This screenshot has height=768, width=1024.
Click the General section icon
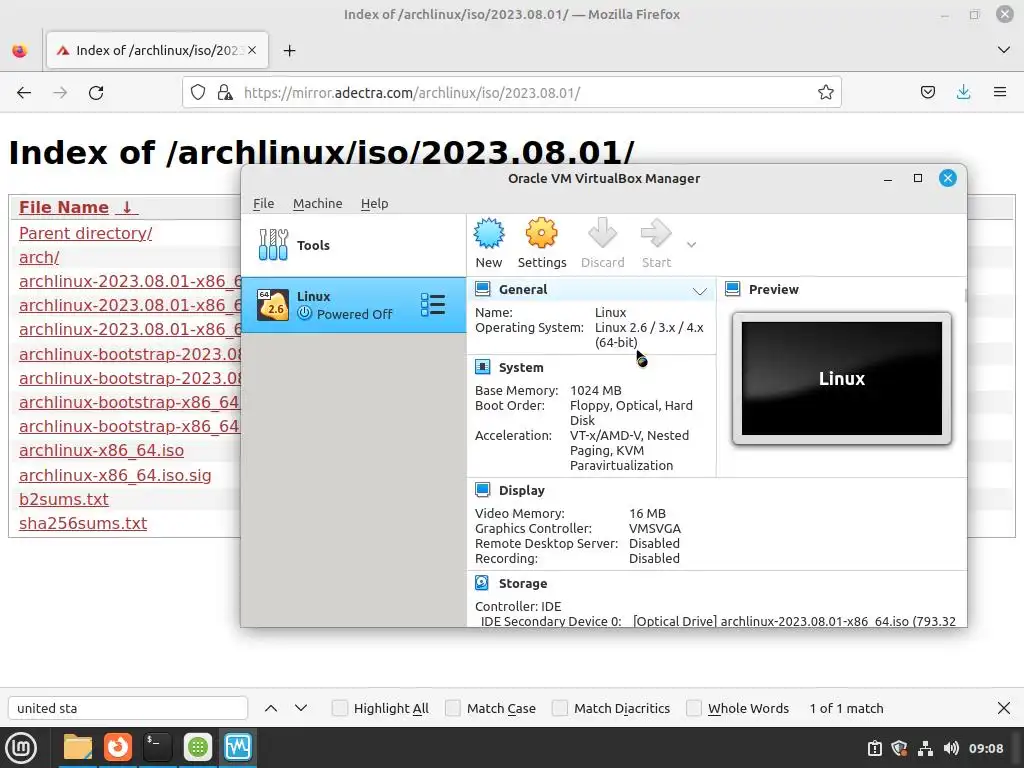483,289
